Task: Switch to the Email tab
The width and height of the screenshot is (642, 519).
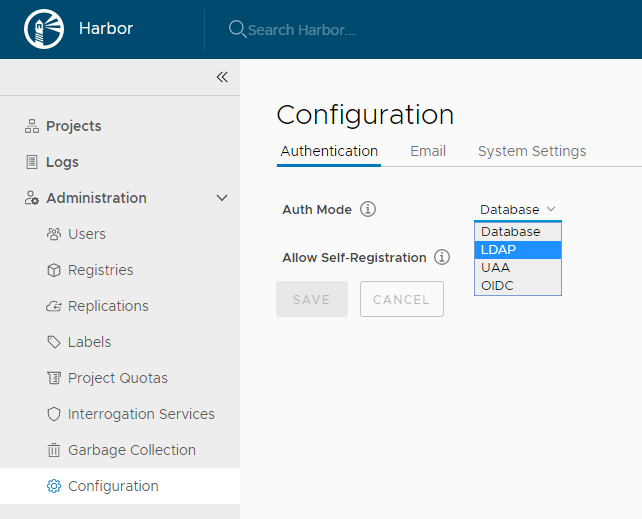Action: [x=428, y=151]
